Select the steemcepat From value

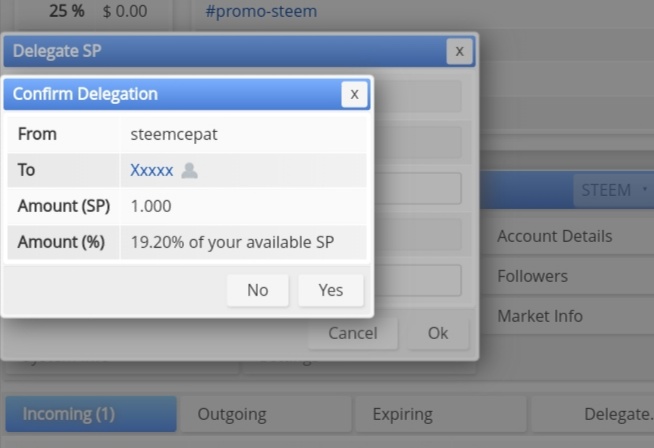(x=174, y=134)
